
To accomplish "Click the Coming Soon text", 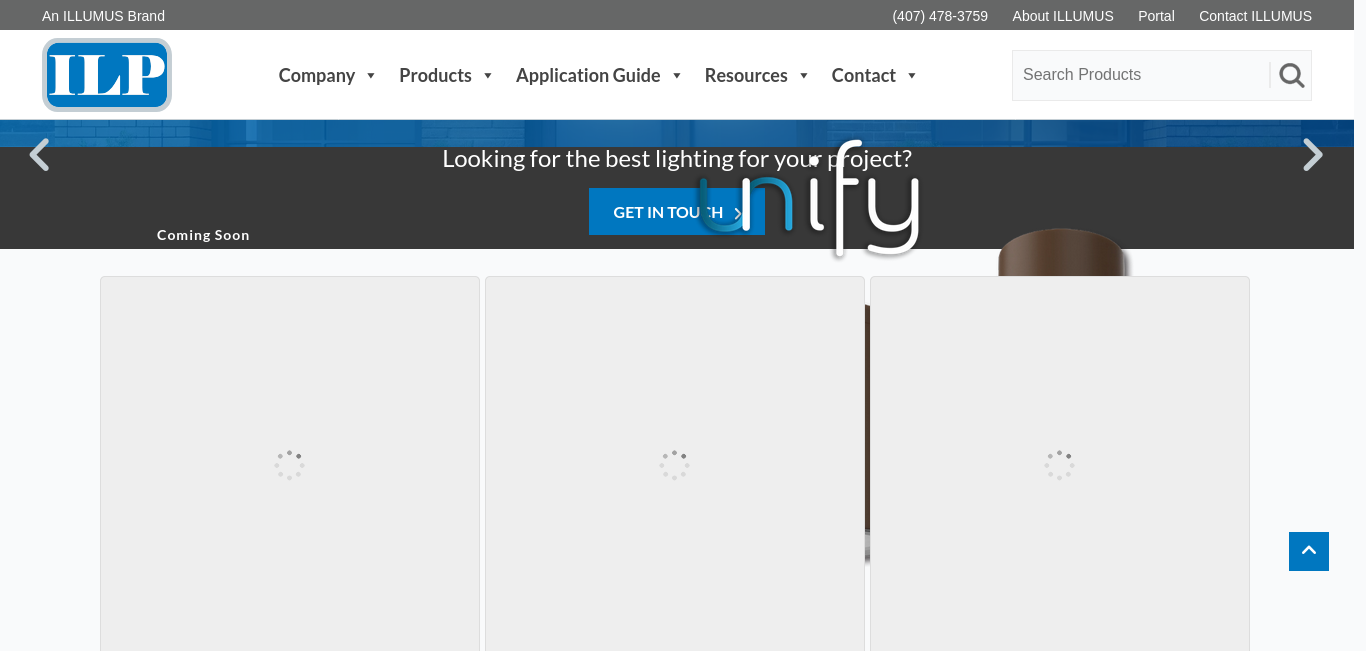I will (203, 235).
